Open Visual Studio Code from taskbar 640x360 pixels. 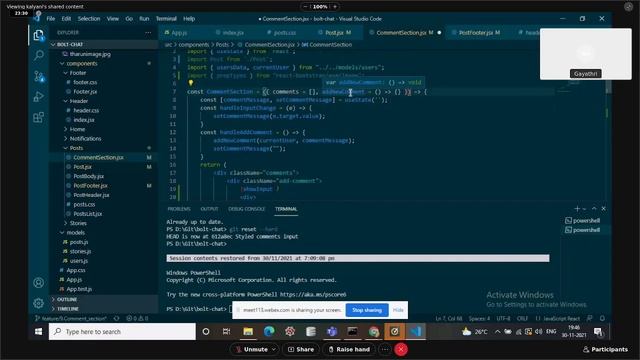[x=416, y=331]
